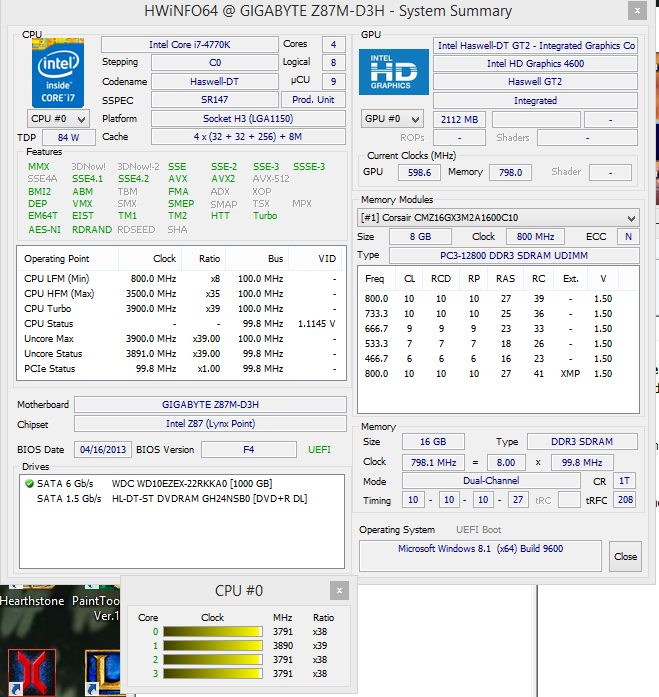Click the Core 3 clock bar

213,673
